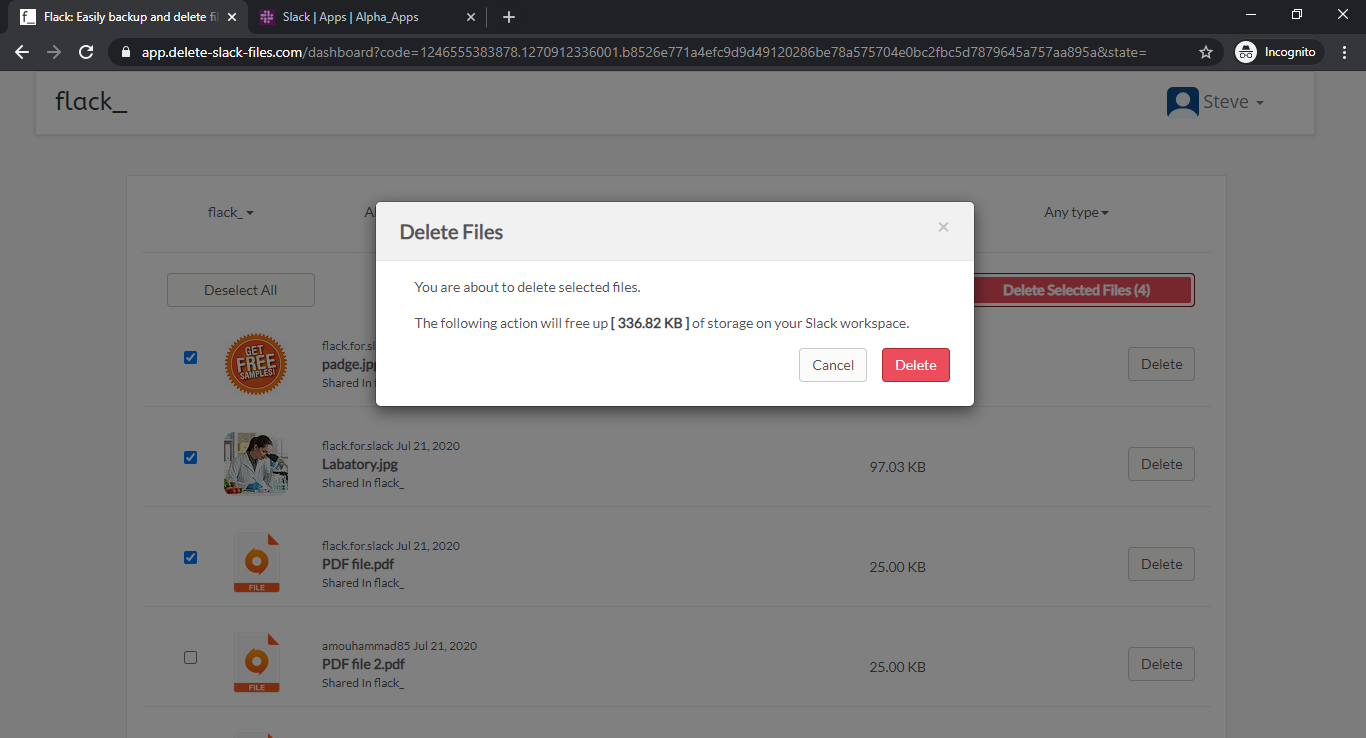Click the PDF file 2.pdf file name
This screenshot has height=738, width=1366.
click(x=363, y=664)
